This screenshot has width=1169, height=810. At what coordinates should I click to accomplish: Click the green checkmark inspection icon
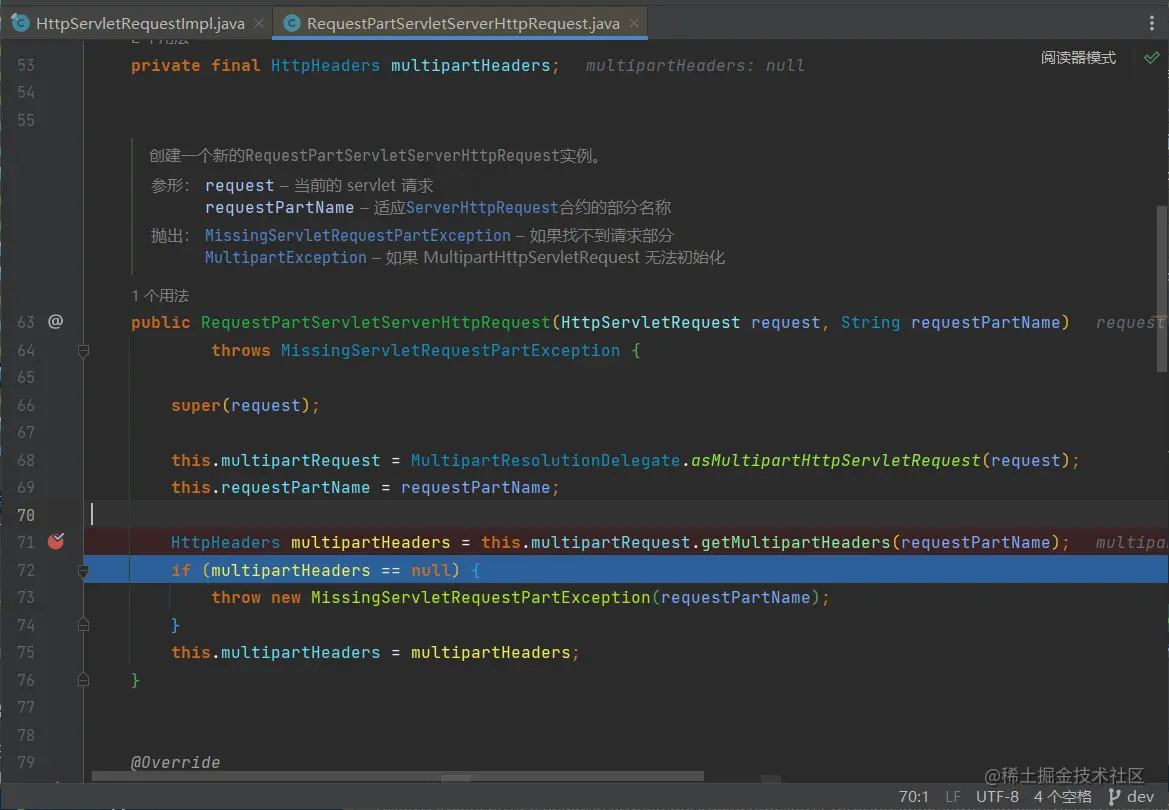pos(1151,57)
